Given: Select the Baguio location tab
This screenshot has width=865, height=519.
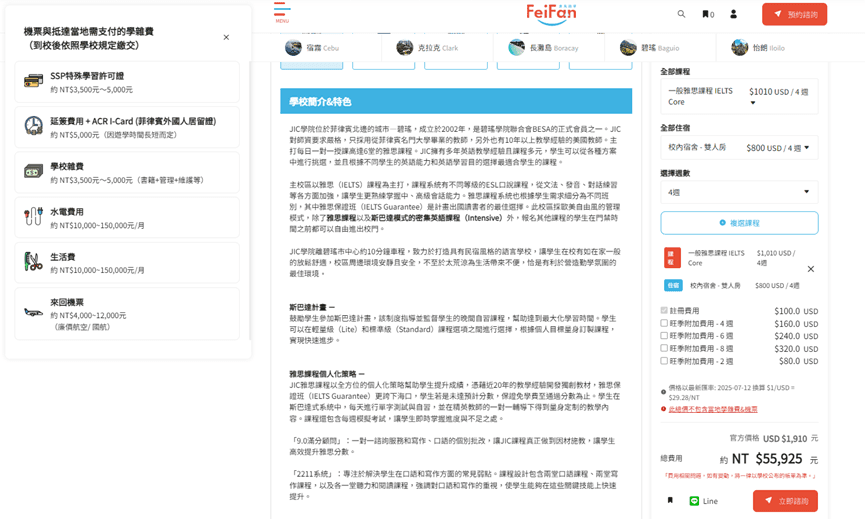Looking at the screenshot, I should click(x=646, y=48).
